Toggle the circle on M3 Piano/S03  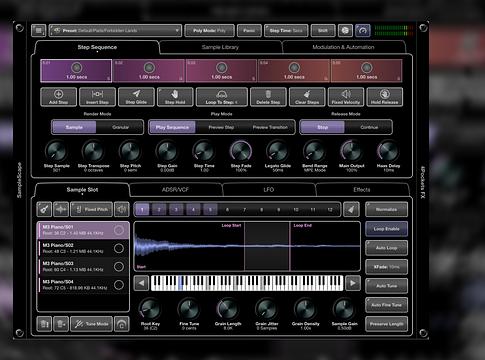(119, 267)
